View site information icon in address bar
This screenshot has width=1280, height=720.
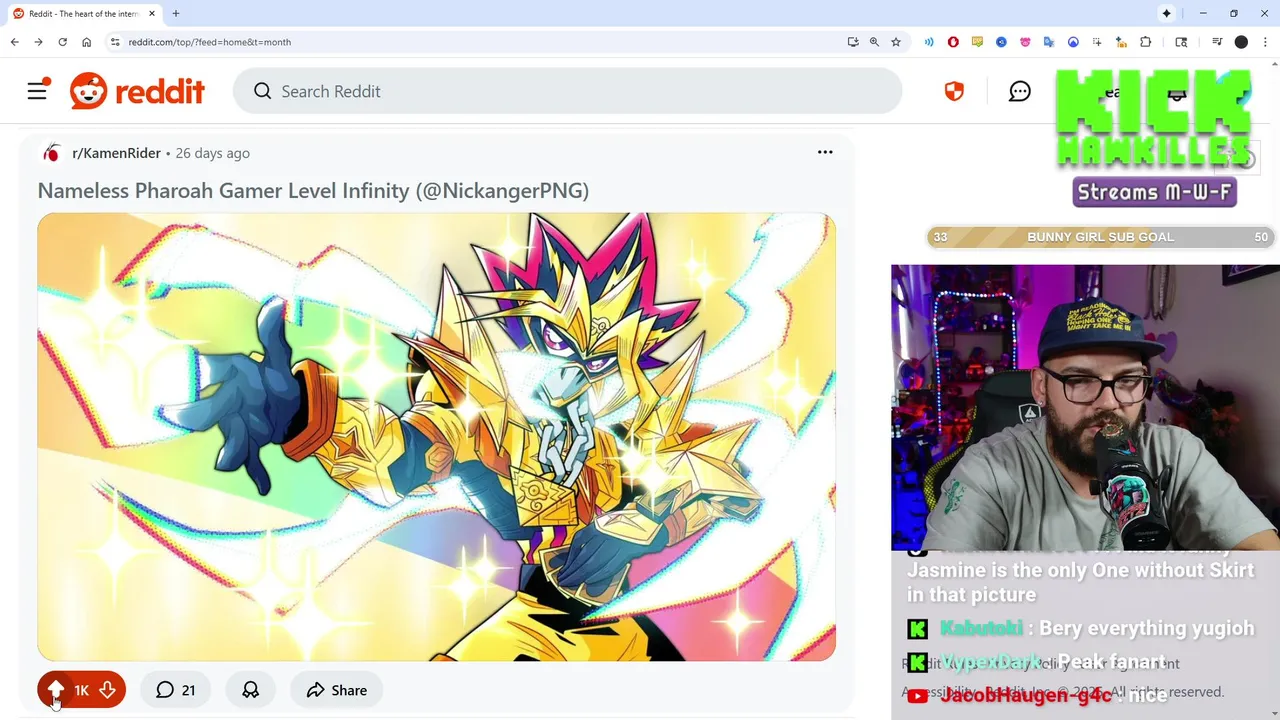[x=115, y=42]
